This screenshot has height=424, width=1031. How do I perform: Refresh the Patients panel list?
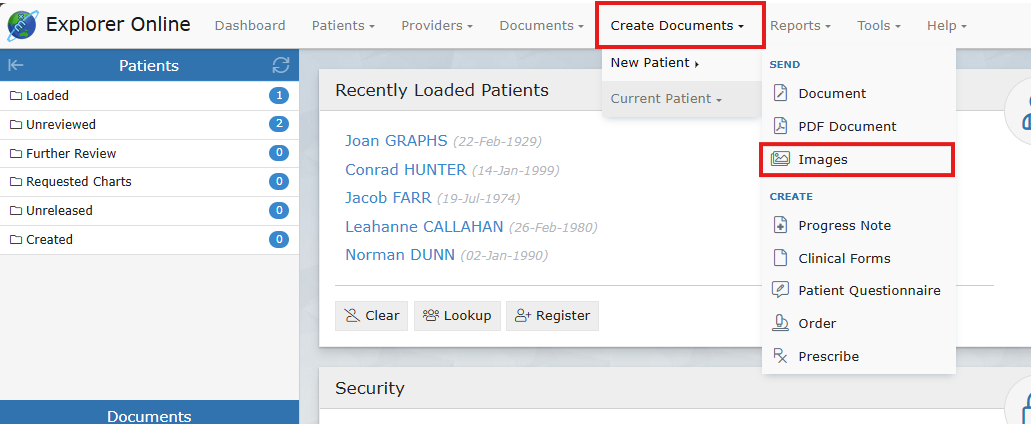pyautogui.click(x=281, y=66)
